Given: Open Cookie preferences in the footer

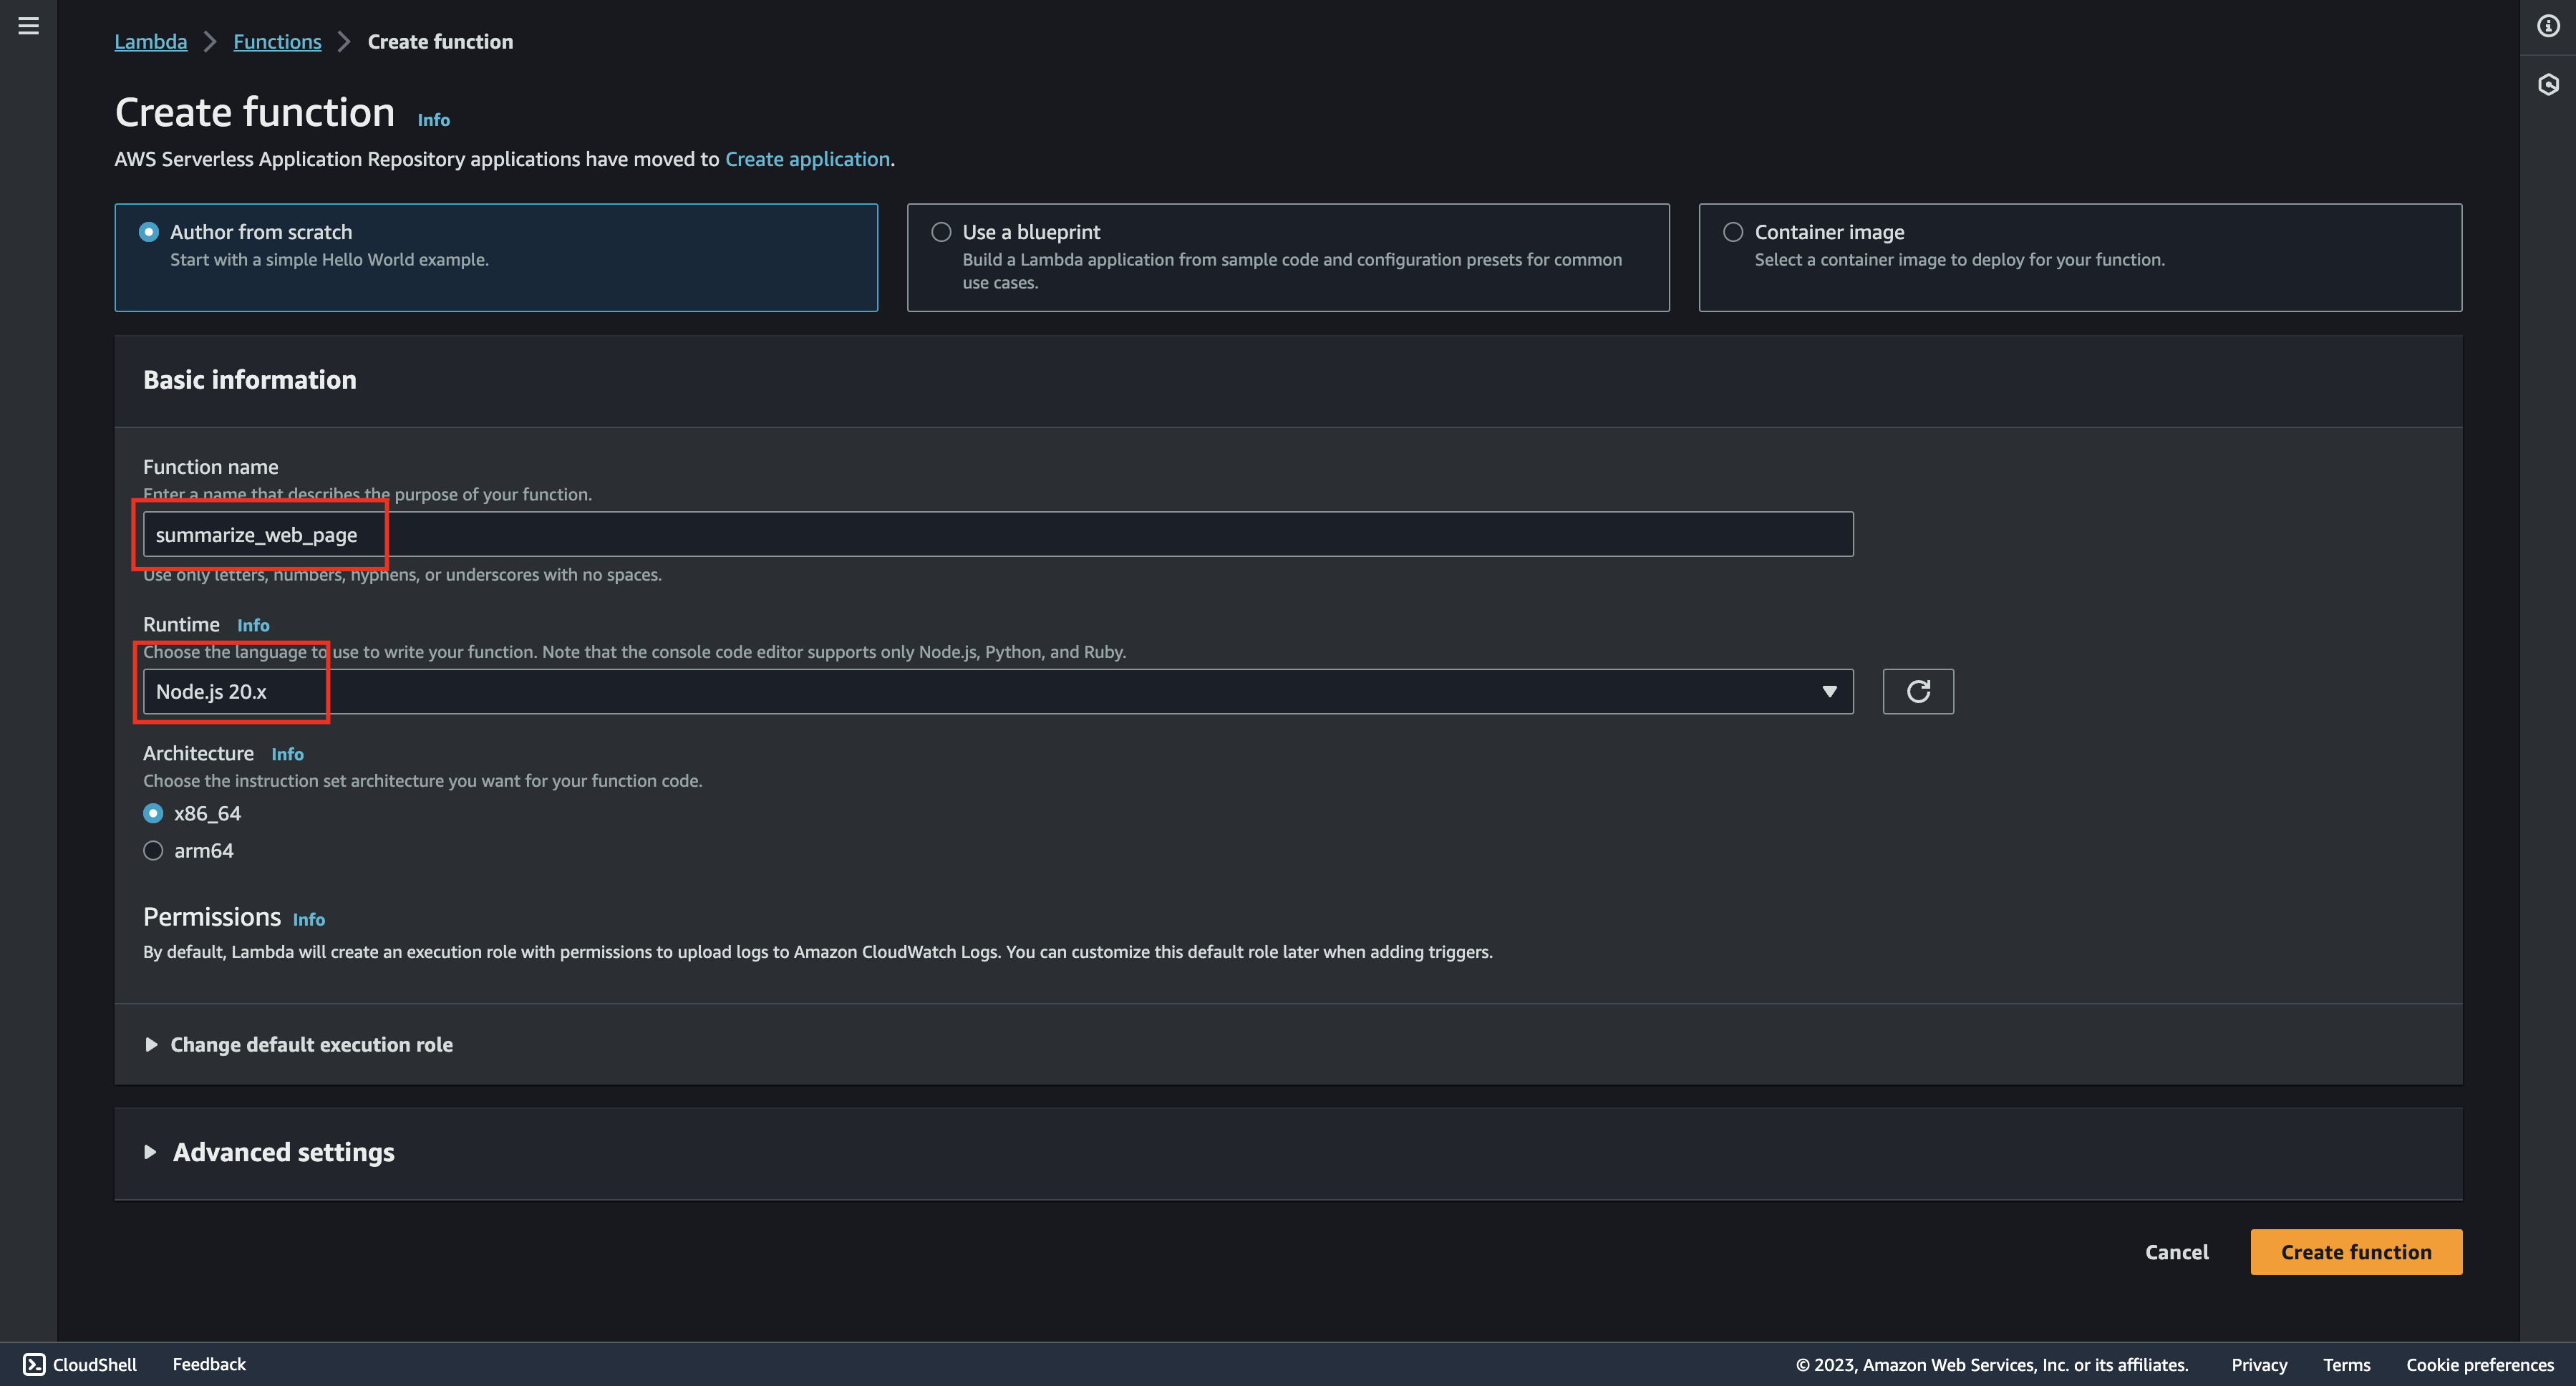Looking at the screenshot, I should point(2479,1364).
